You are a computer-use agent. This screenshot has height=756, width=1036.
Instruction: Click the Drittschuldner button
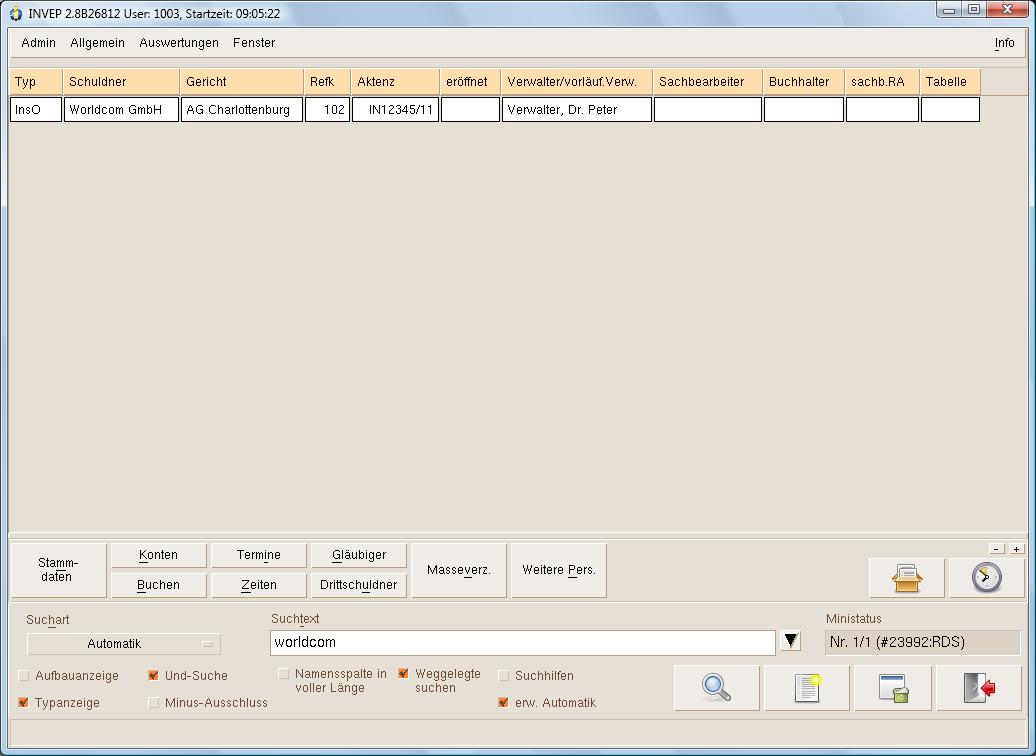click(x=359, y=585)
